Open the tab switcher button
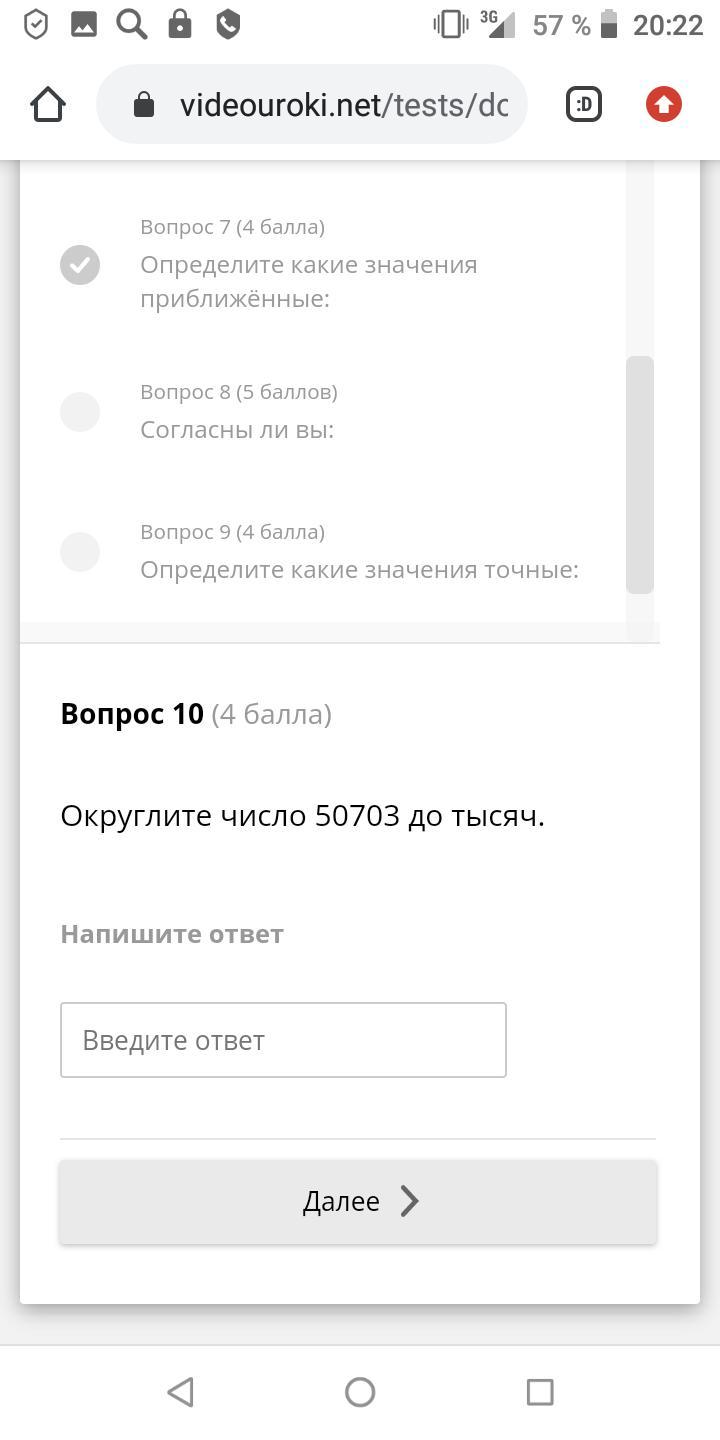This screenshot has width=720, height=1440. [584, 104]
